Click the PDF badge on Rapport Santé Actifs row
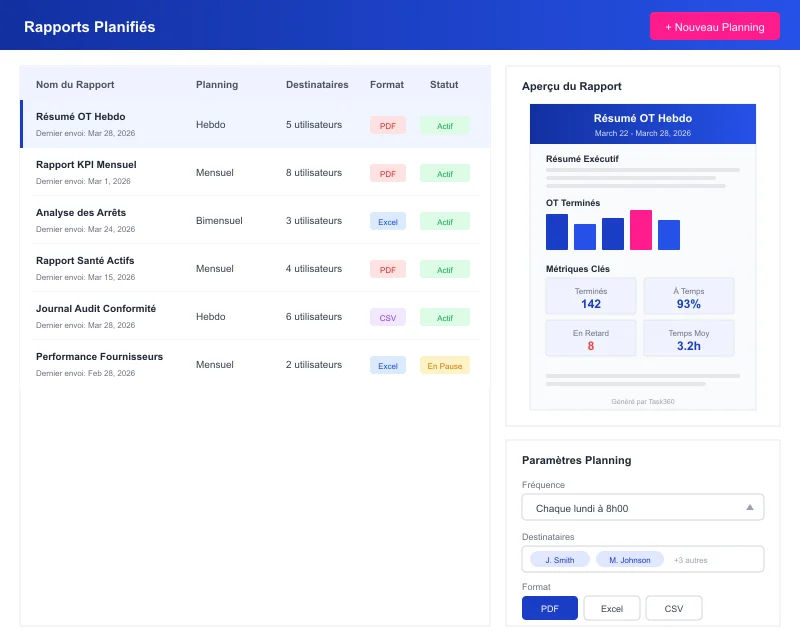The width and height of the screenshot is (800, 640). click(x=387, y=269)
